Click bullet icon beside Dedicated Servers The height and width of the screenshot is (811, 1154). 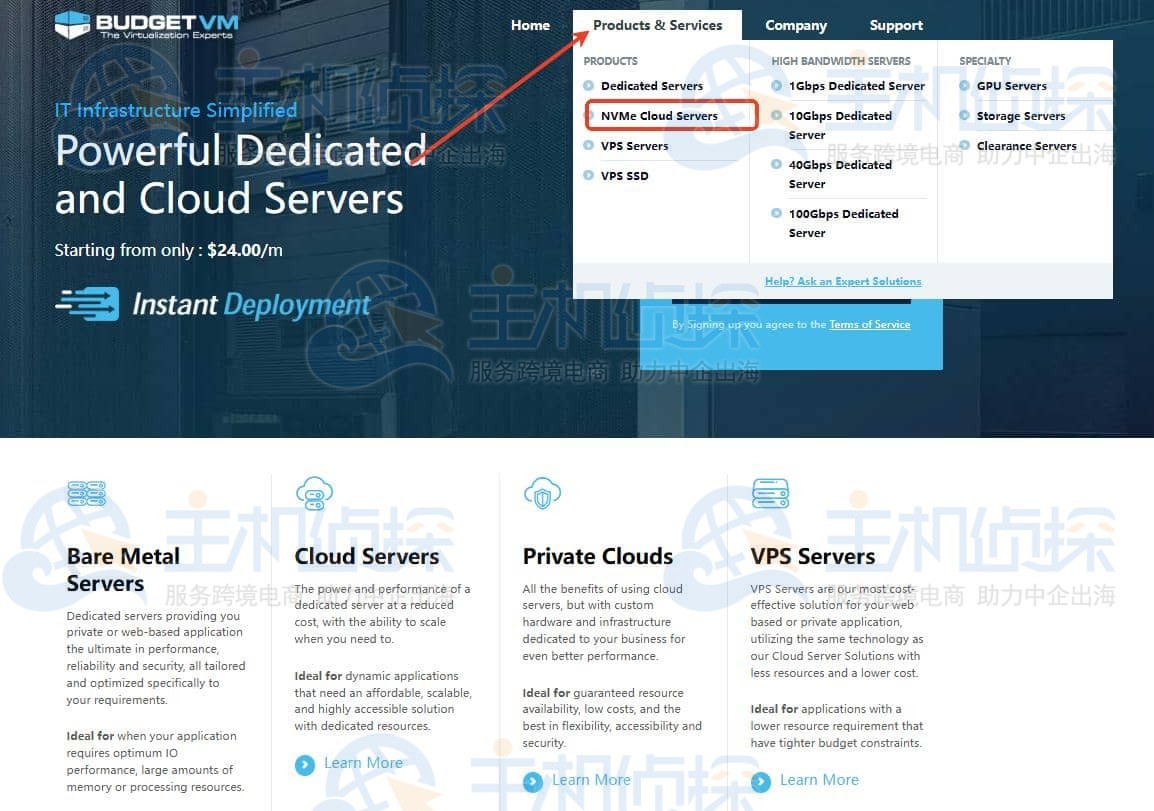tap(589, 85)
